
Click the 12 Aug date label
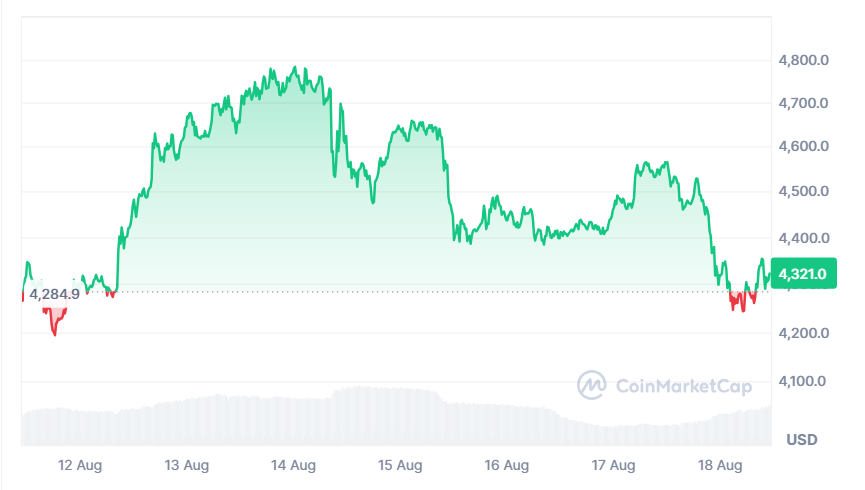tap(78, 465)
